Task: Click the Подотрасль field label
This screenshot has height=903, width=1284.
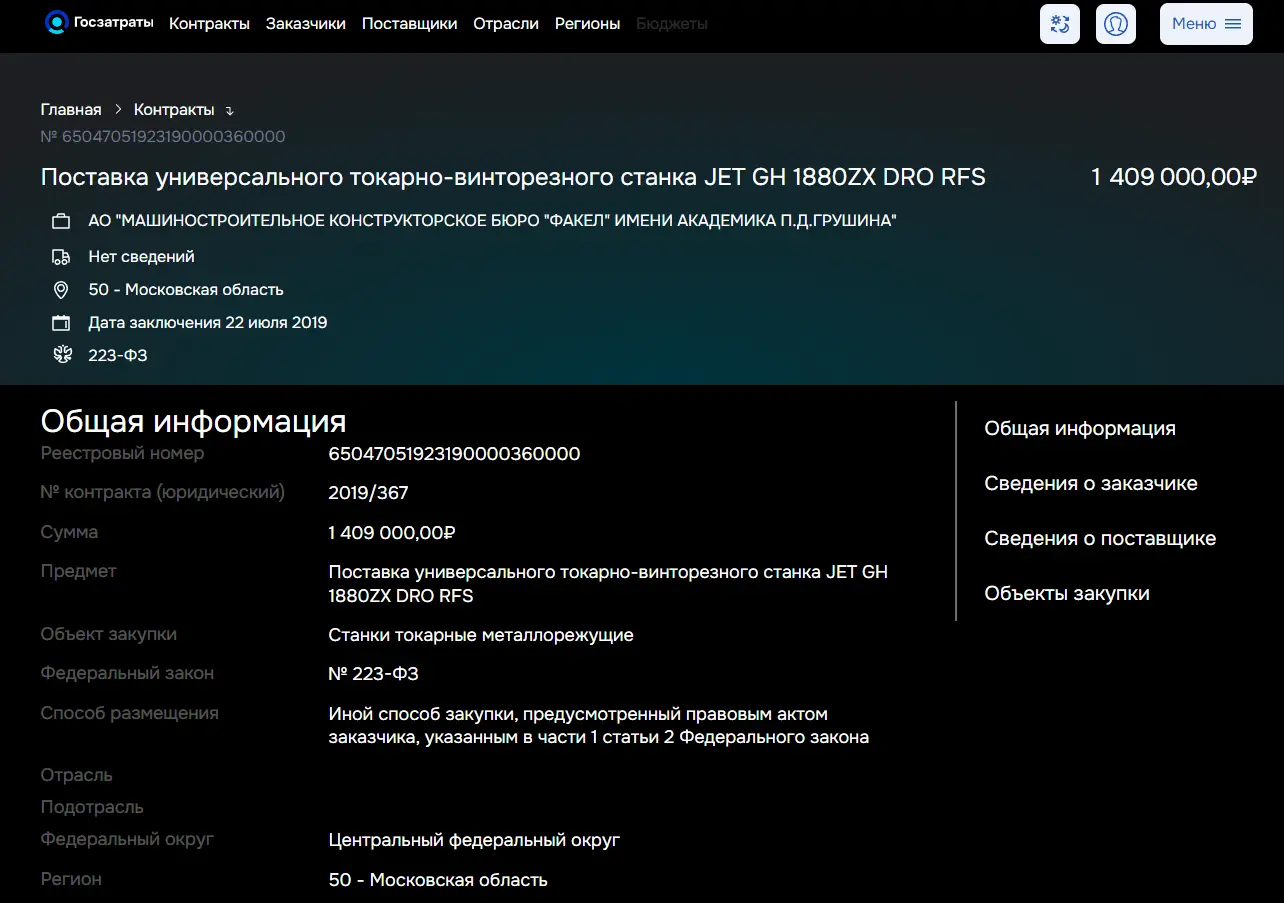Action: (x=92, y=808)
